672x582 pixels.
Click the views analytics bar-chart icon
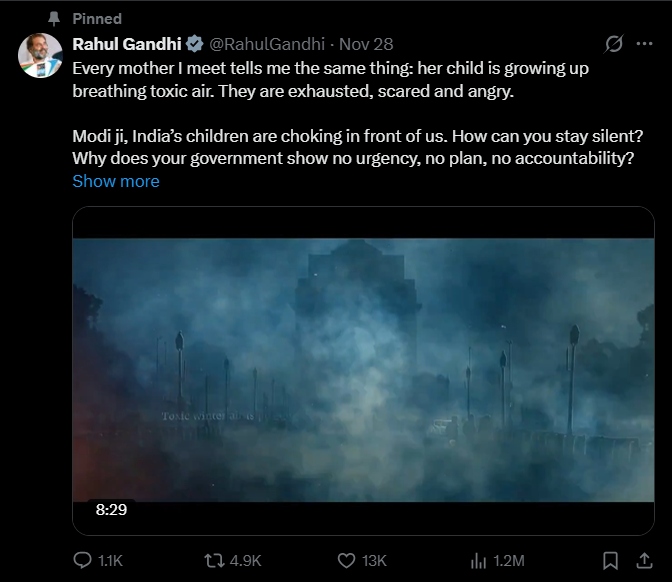click(478, 561)
